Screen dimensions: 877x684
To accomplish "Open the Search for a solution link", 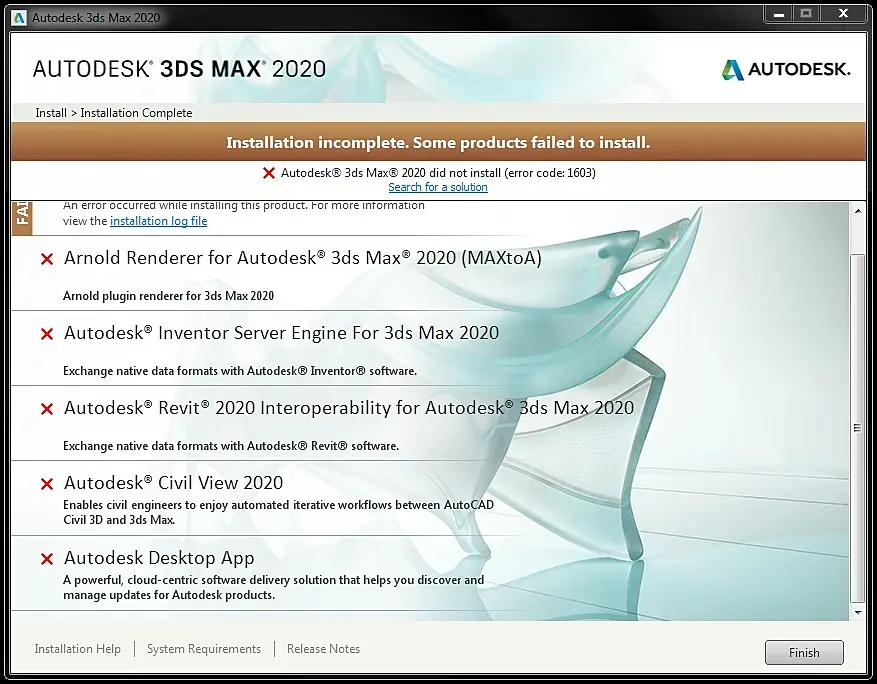I will point(438,187).
